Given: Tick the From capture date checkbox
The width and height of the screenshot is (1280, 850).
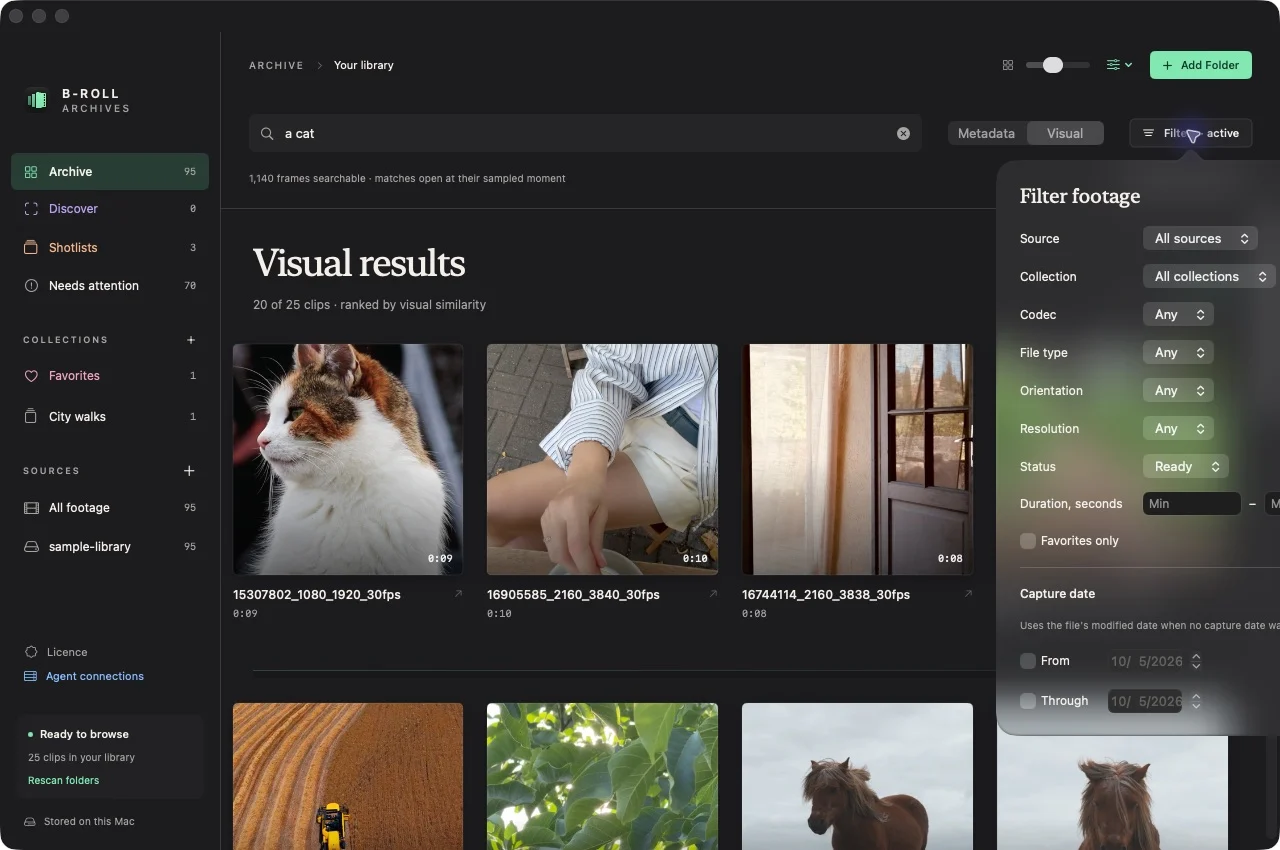Looking at the screenshot, I should click(x=1028, y=661).
